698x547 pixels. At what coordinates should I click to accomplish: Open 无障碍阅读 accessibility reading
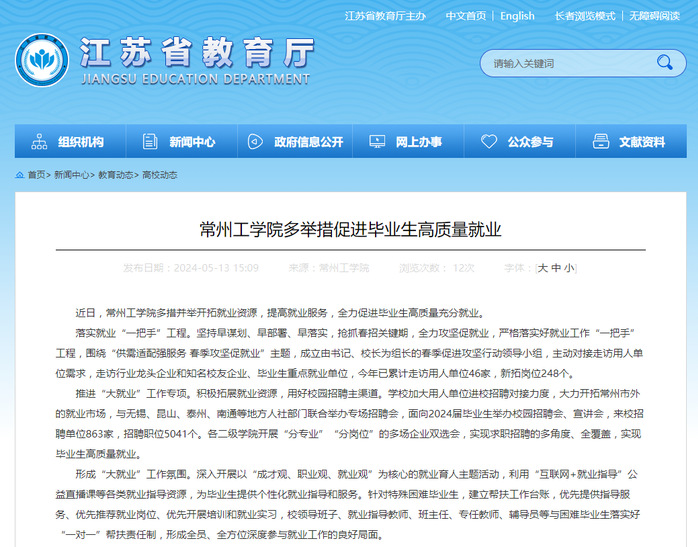(x=654, y=16)
